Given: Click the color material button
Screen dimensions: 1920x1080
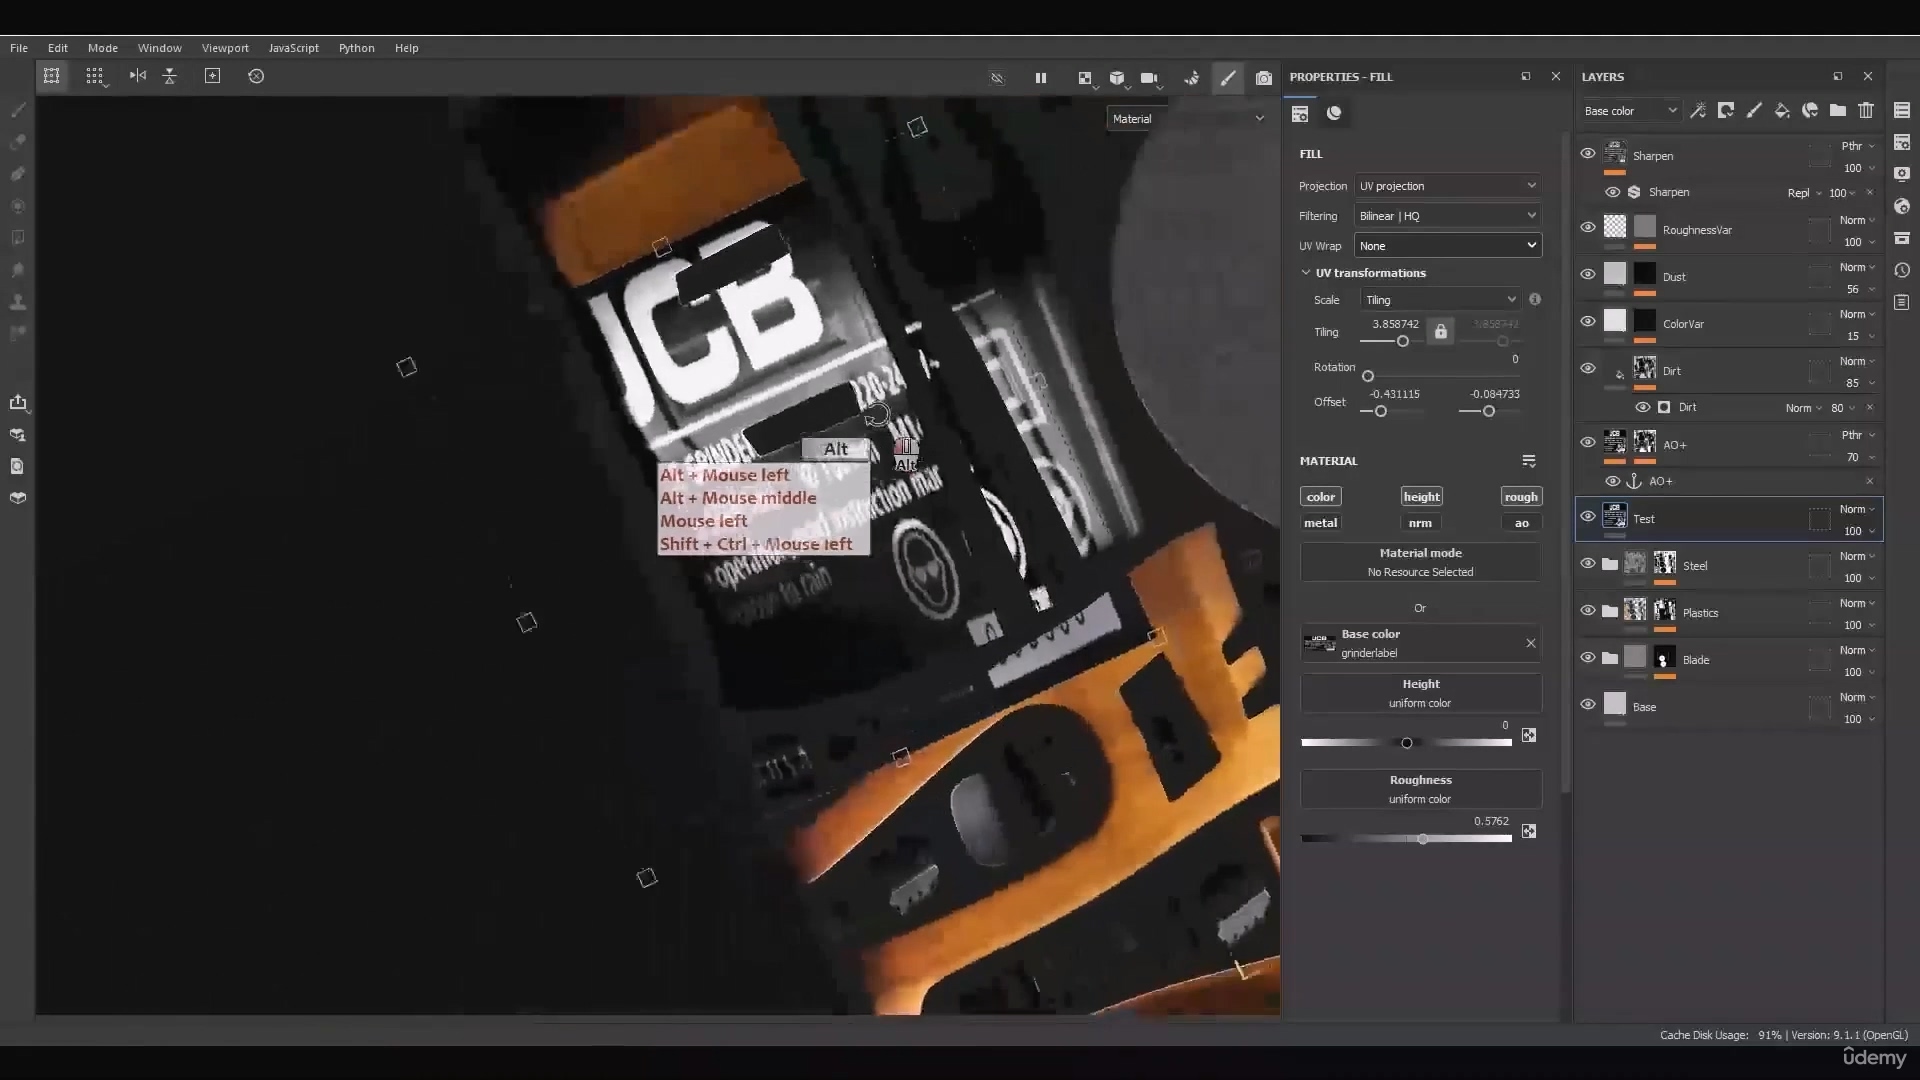Looking at the screenshot, I should coord(1320,496).
